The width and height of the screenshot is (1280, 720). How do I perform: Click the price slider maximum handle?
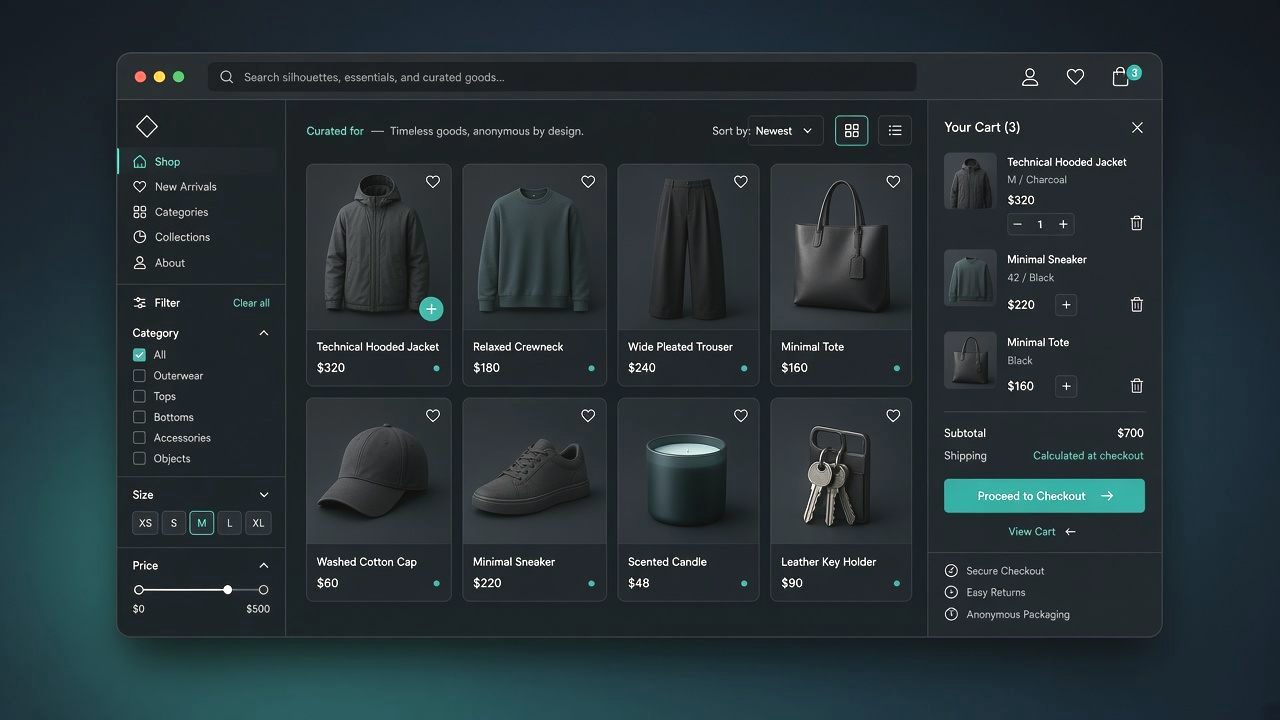[228, 590]
